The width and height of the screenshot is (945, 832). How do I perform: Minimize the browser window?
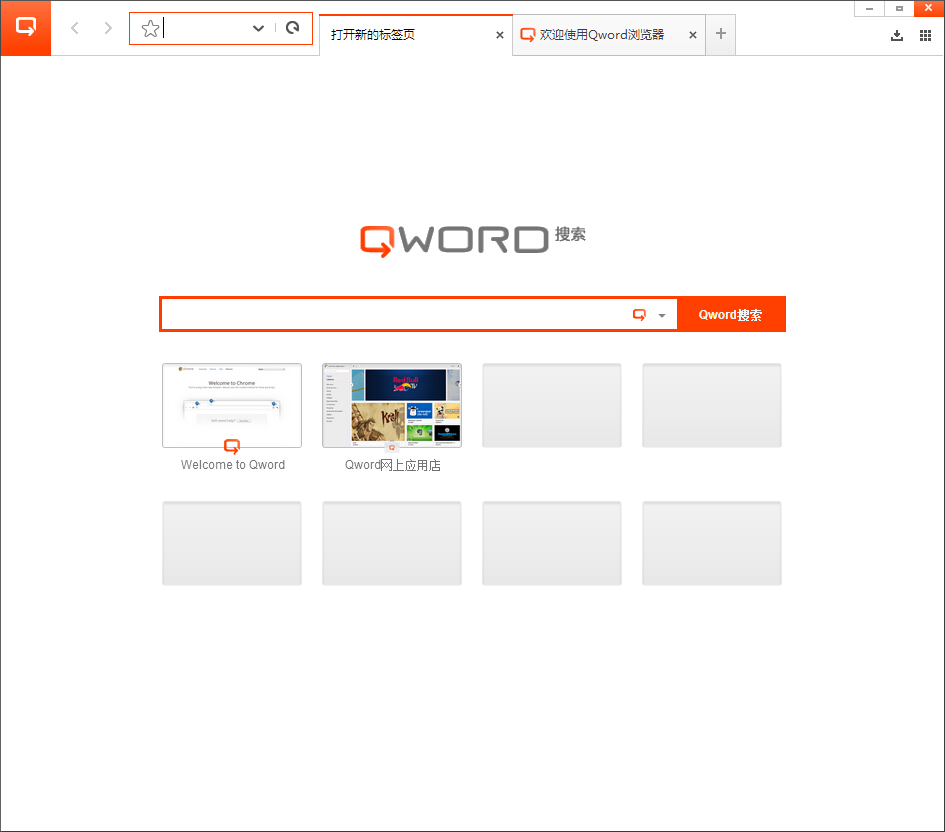(x=869, y=8)
